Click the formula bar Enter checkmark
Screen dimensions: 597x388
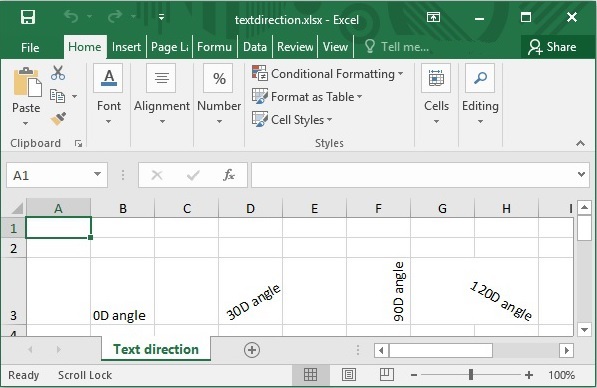193,175
